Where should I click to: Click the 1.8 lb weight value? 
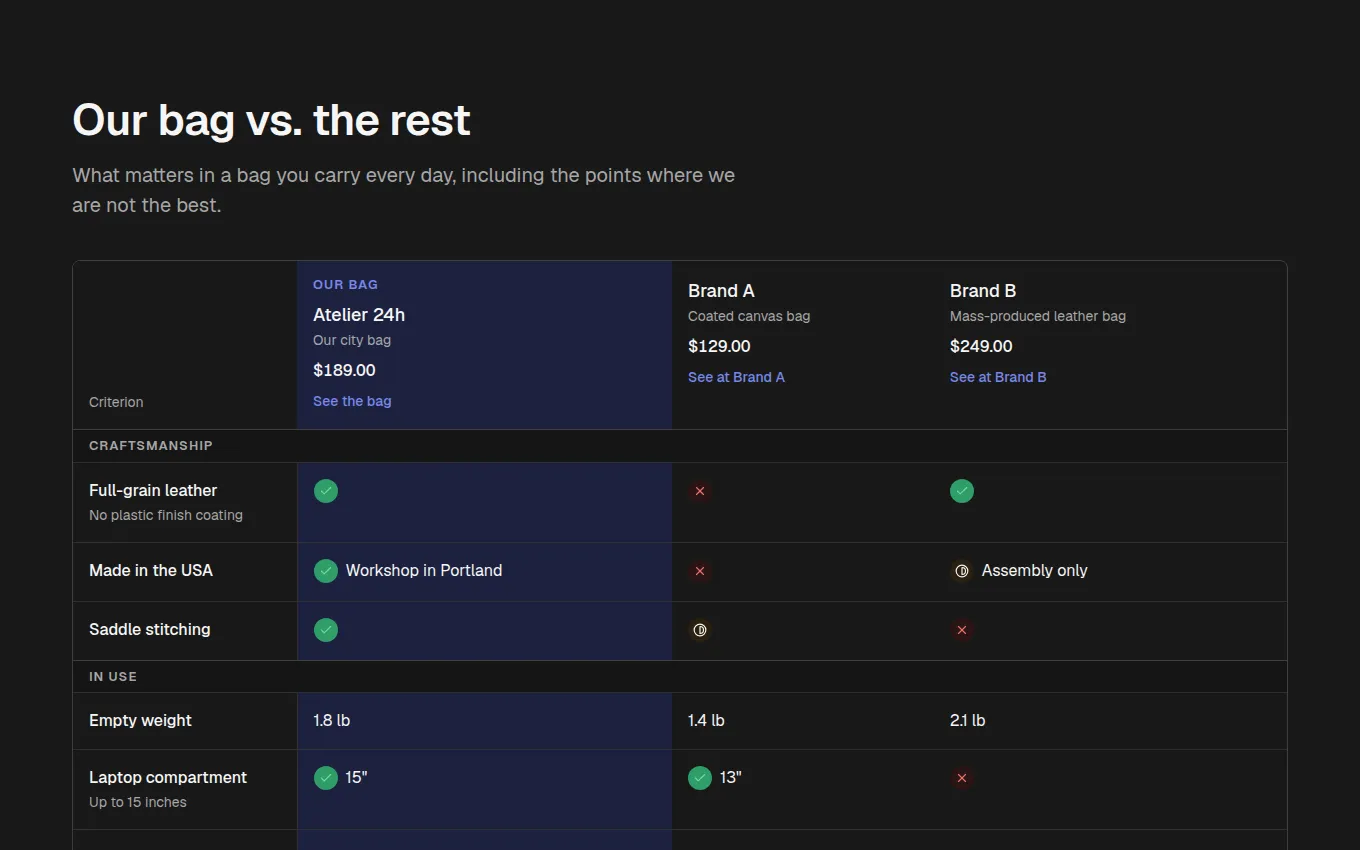tap(332, 720)
